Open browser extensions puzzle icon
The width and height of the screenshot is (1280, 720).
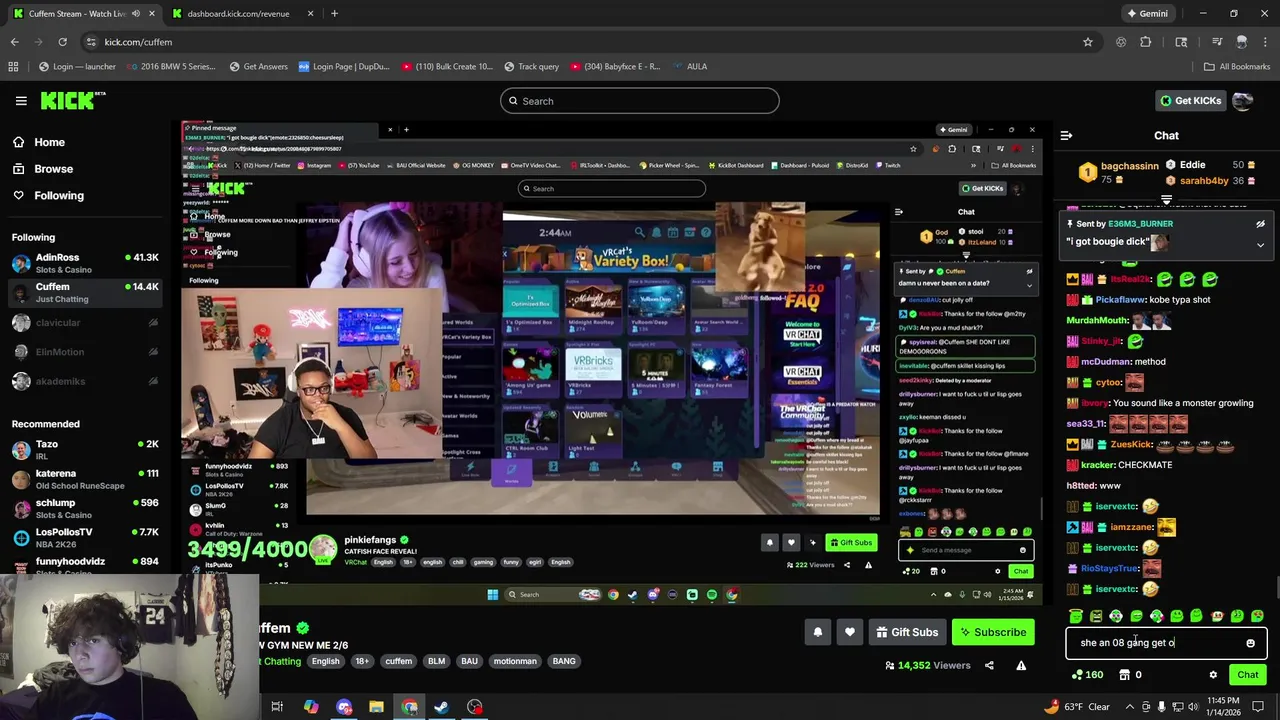pyautogui.click(x=1146, y=42)
